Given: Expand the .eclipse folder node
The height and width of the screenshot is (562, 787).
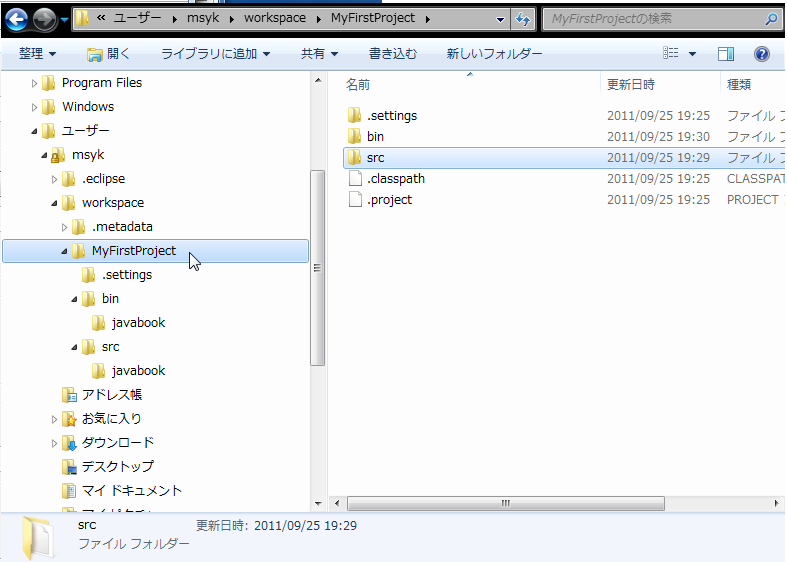Looking at the screenshot, I should (x=55, y=179).
